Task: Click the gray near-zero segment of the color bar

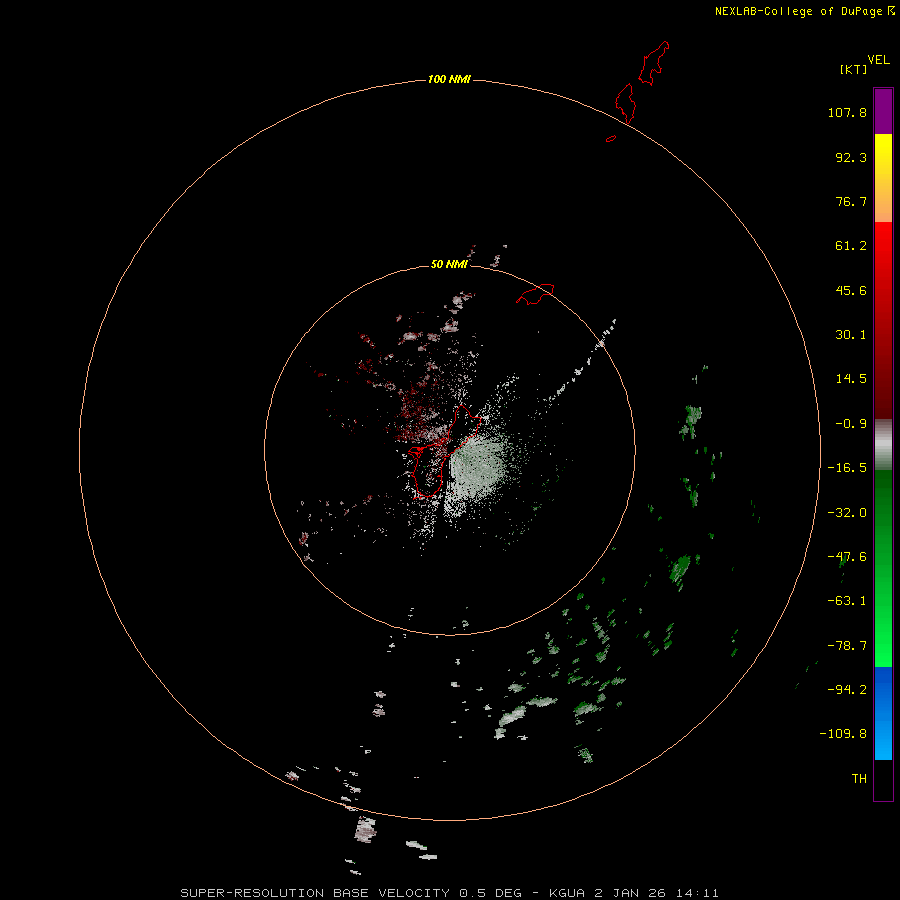Action: [x=883, y=445]
